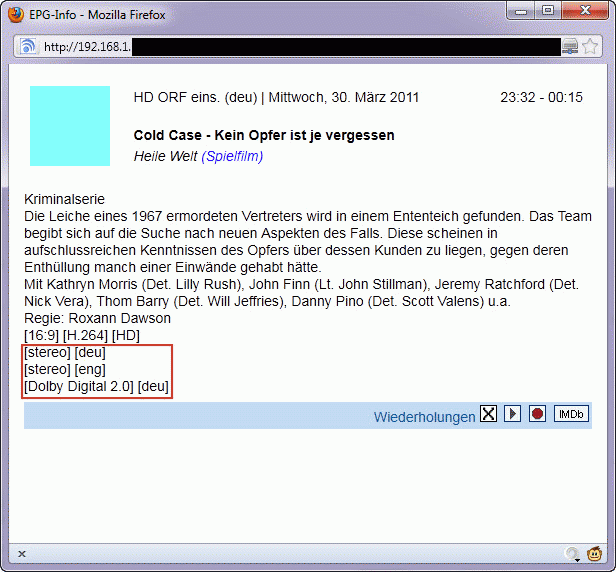Click the broadcast time '23:32 - 00:15'
The height and width of the screenshot is (572, 616).
(541, 97)
